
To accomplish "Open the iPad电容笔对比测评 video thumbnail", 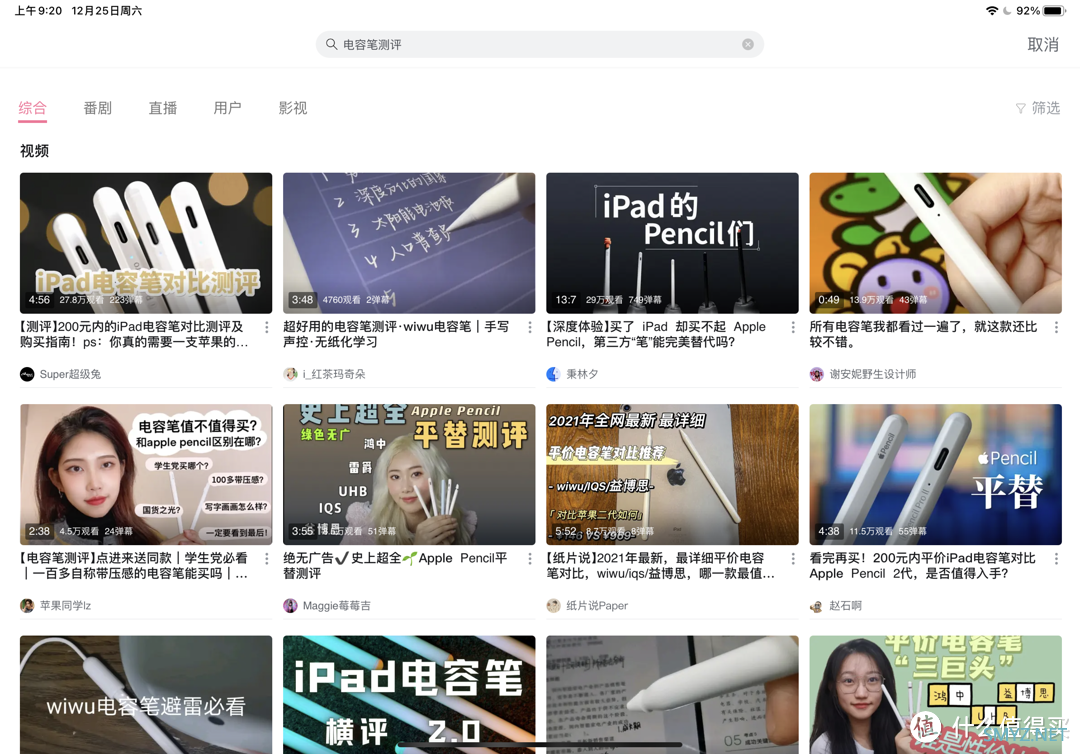I will coord(146,243).
